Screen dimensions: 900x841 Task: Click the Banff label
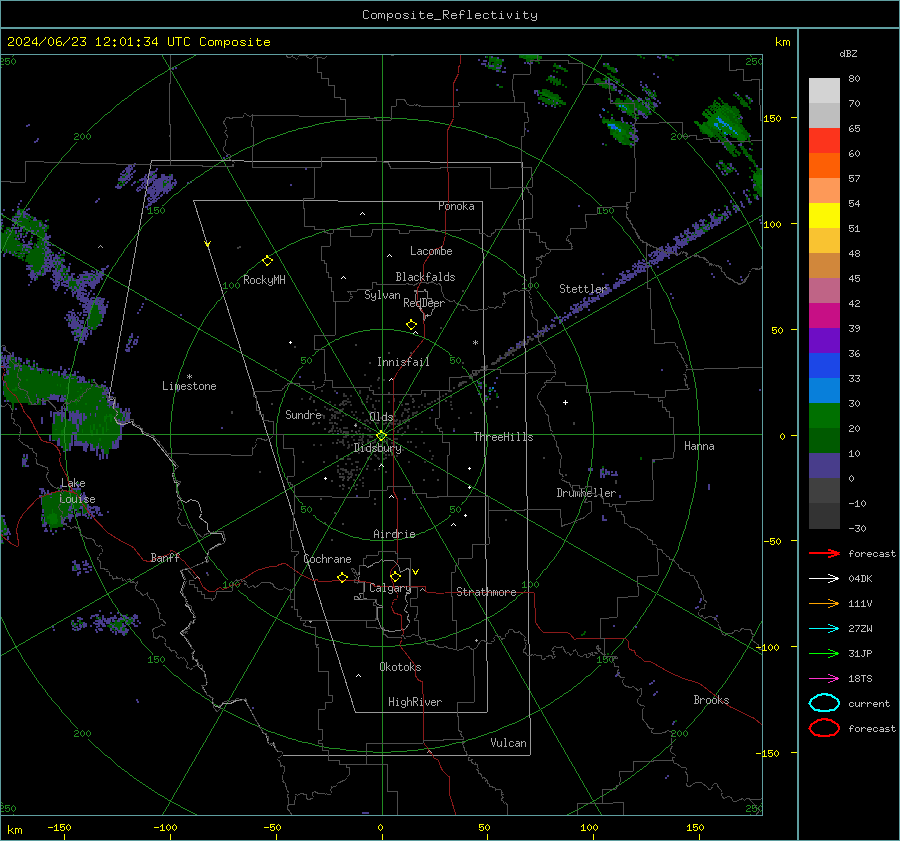[165, 558]
